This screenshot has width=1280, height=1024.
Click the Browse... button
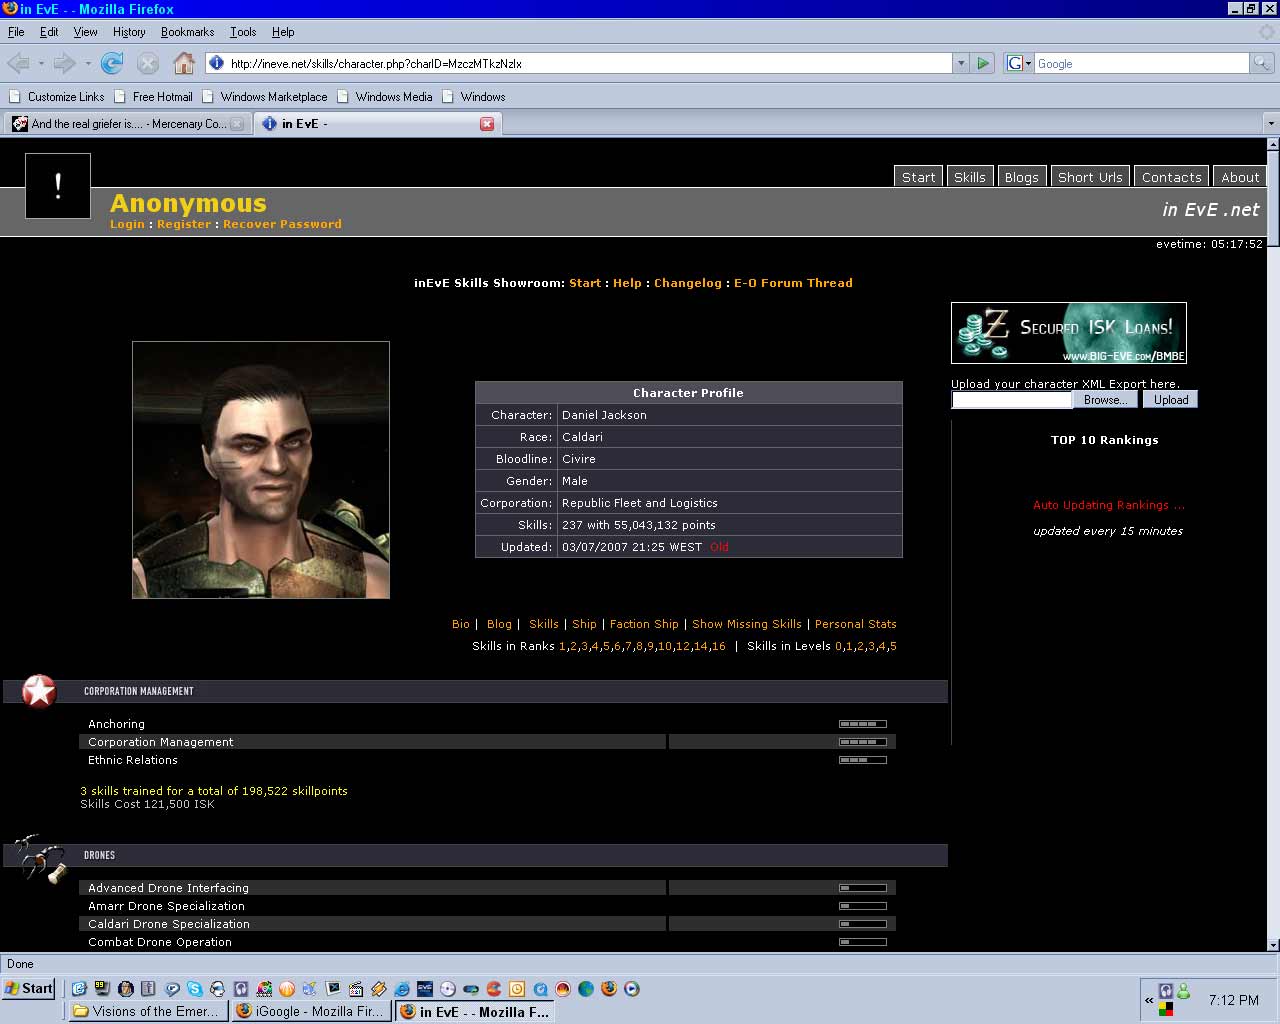(x=1105, y=400)
